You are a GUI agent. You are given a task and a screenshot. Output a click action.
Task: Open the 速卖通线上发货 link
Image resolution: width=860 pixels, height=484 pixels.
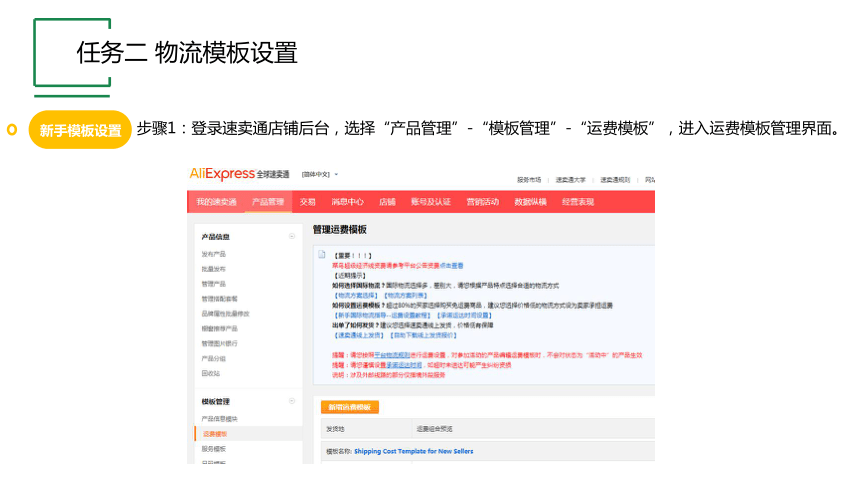(359, 335)
